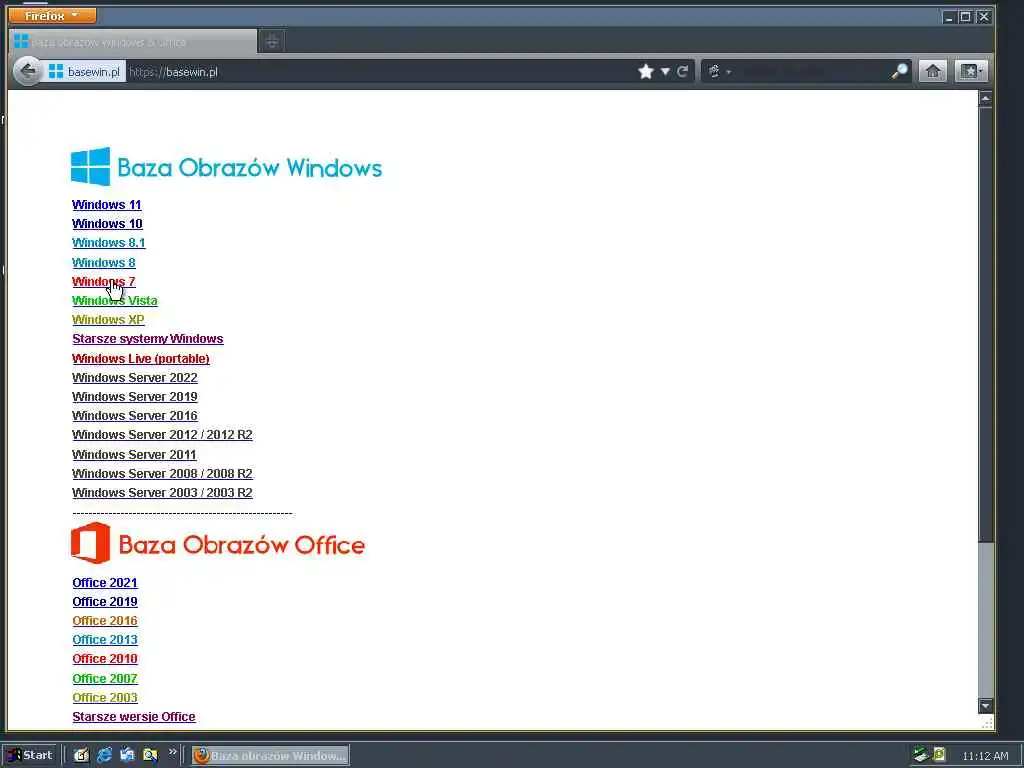Launch the first quick launch notepad icon
Viewport: 1024px width, 768px height.
point(81,755)
